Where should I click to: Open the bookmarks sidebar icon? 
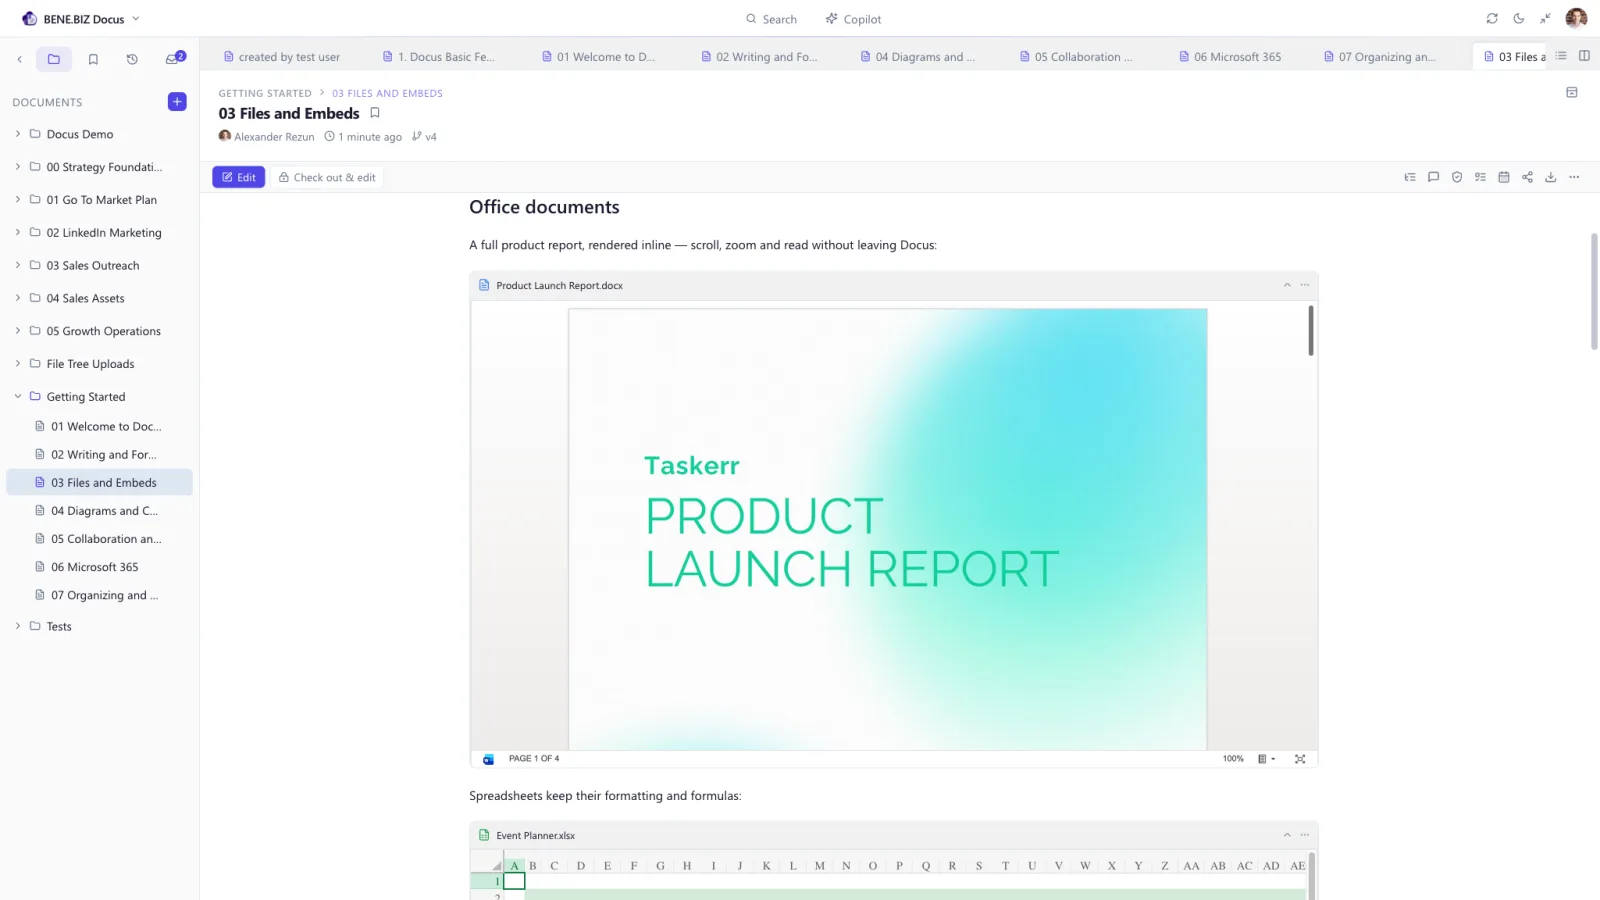93,60
